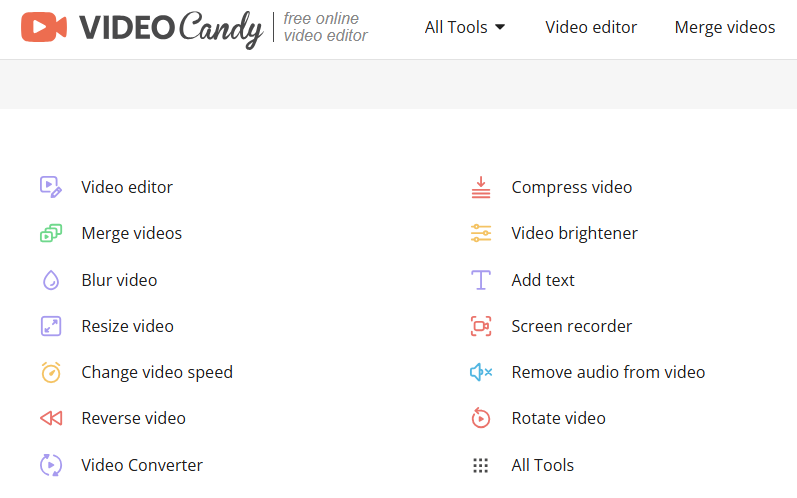This screenshot has height=498, width=797.
Task: Open the Compress video link
Action: pos(572,188)
